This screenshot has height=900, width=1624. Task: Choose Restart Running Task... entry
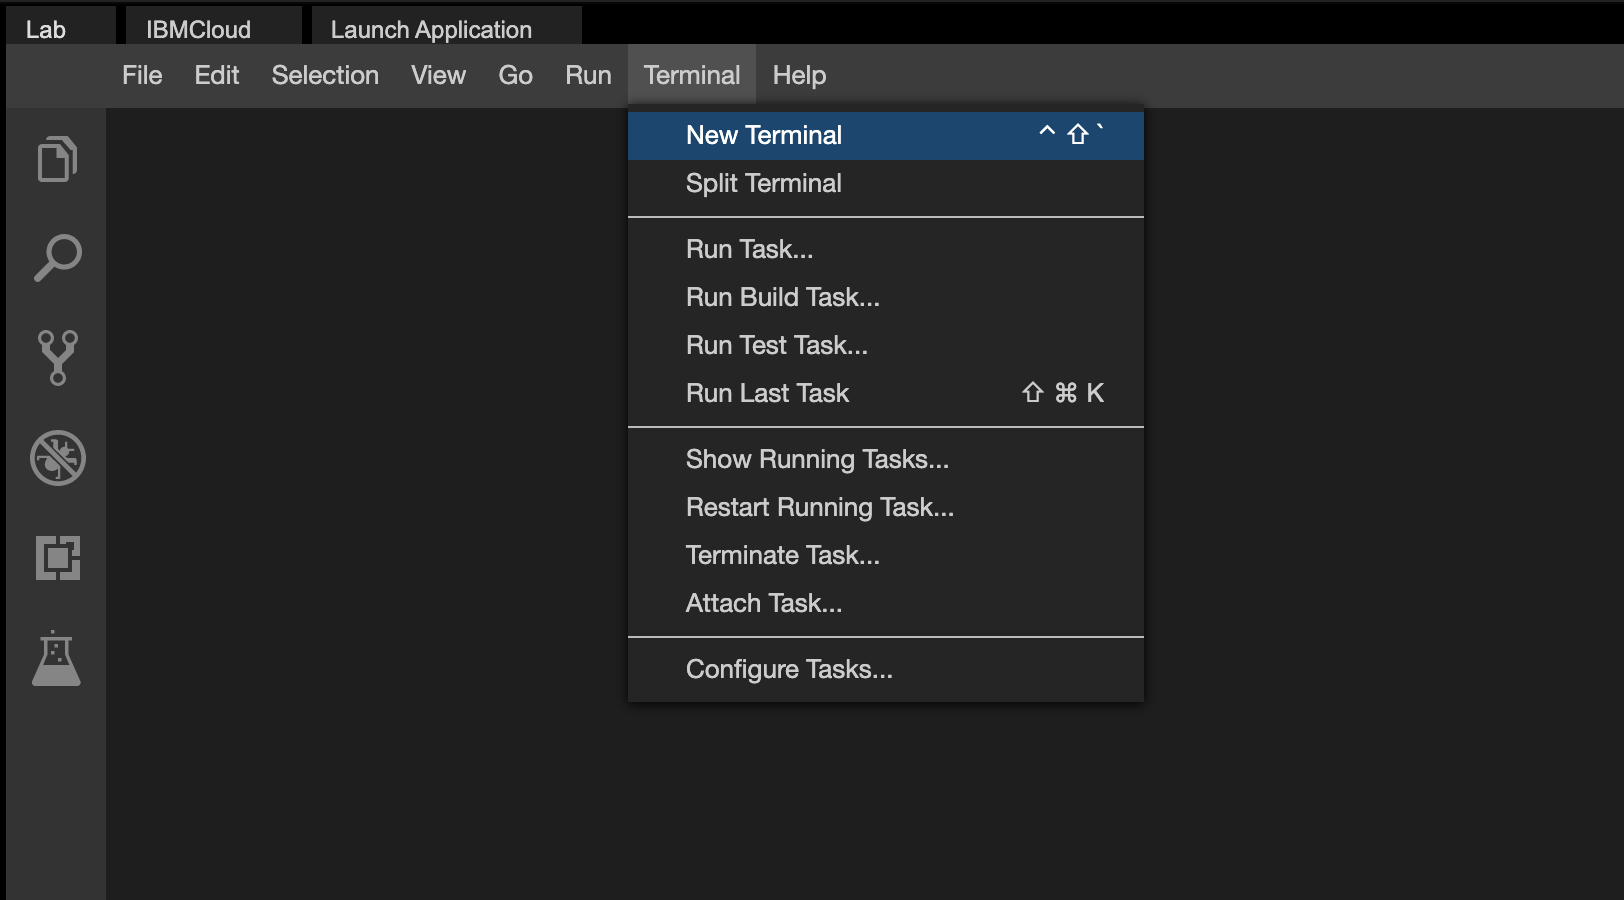[819, 507]
